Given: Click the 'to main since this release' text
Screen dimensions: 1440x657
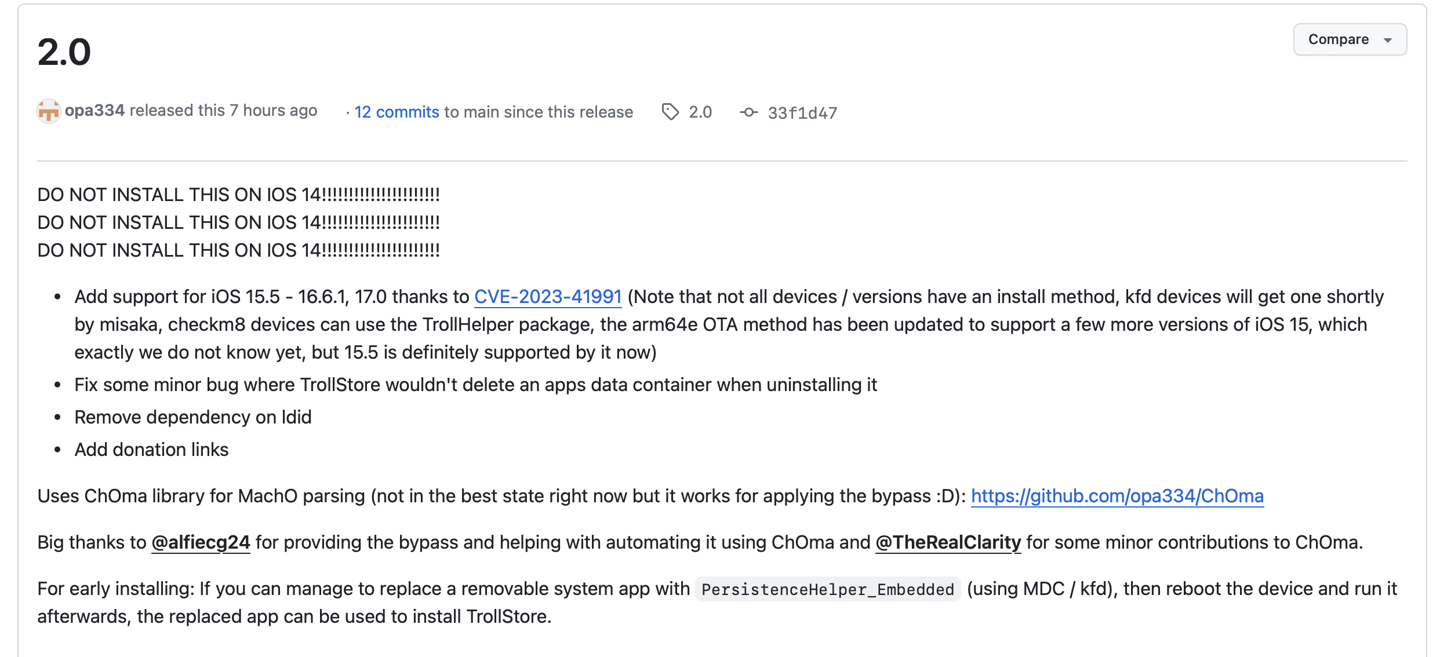Looking at the screenshot, I should (538, 112).
